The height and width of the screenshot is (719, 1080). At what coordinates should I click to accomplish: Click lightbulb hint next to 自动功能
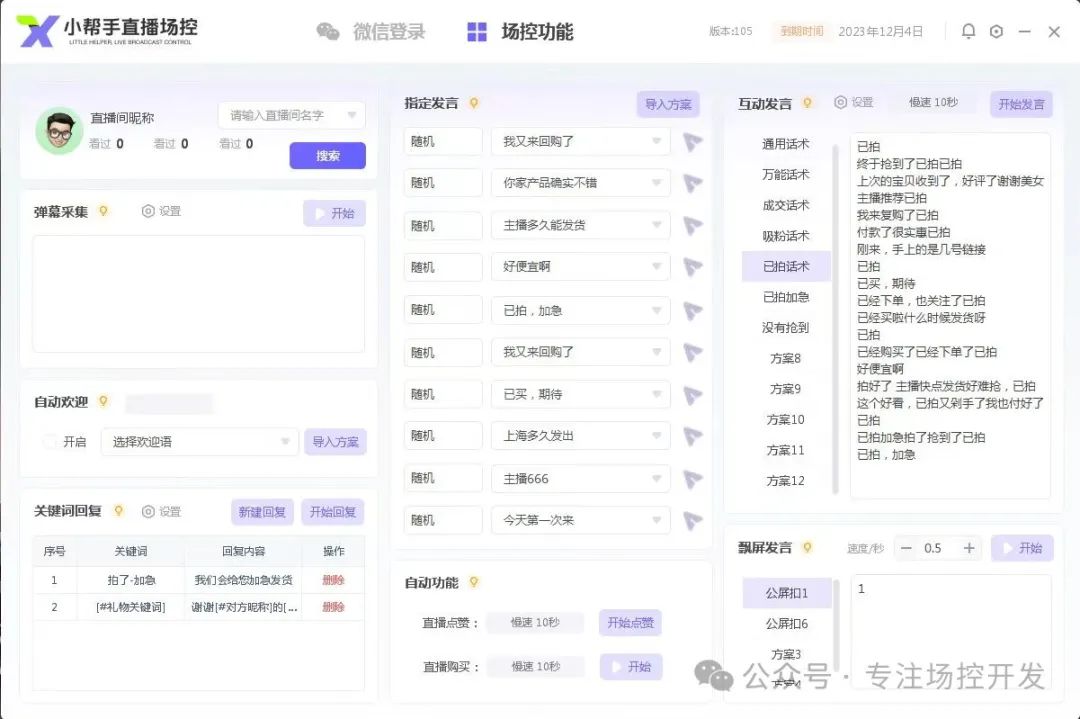click(x=474, y=582)
